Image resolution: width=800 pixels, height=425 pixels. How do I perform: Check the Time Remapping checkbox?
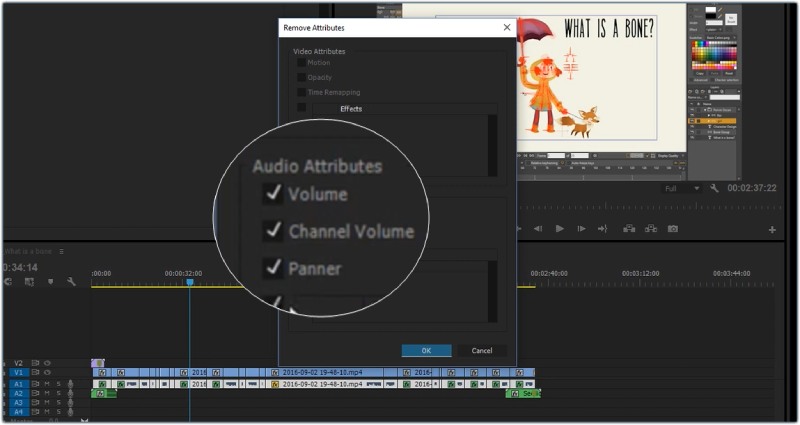pos(302,92)
